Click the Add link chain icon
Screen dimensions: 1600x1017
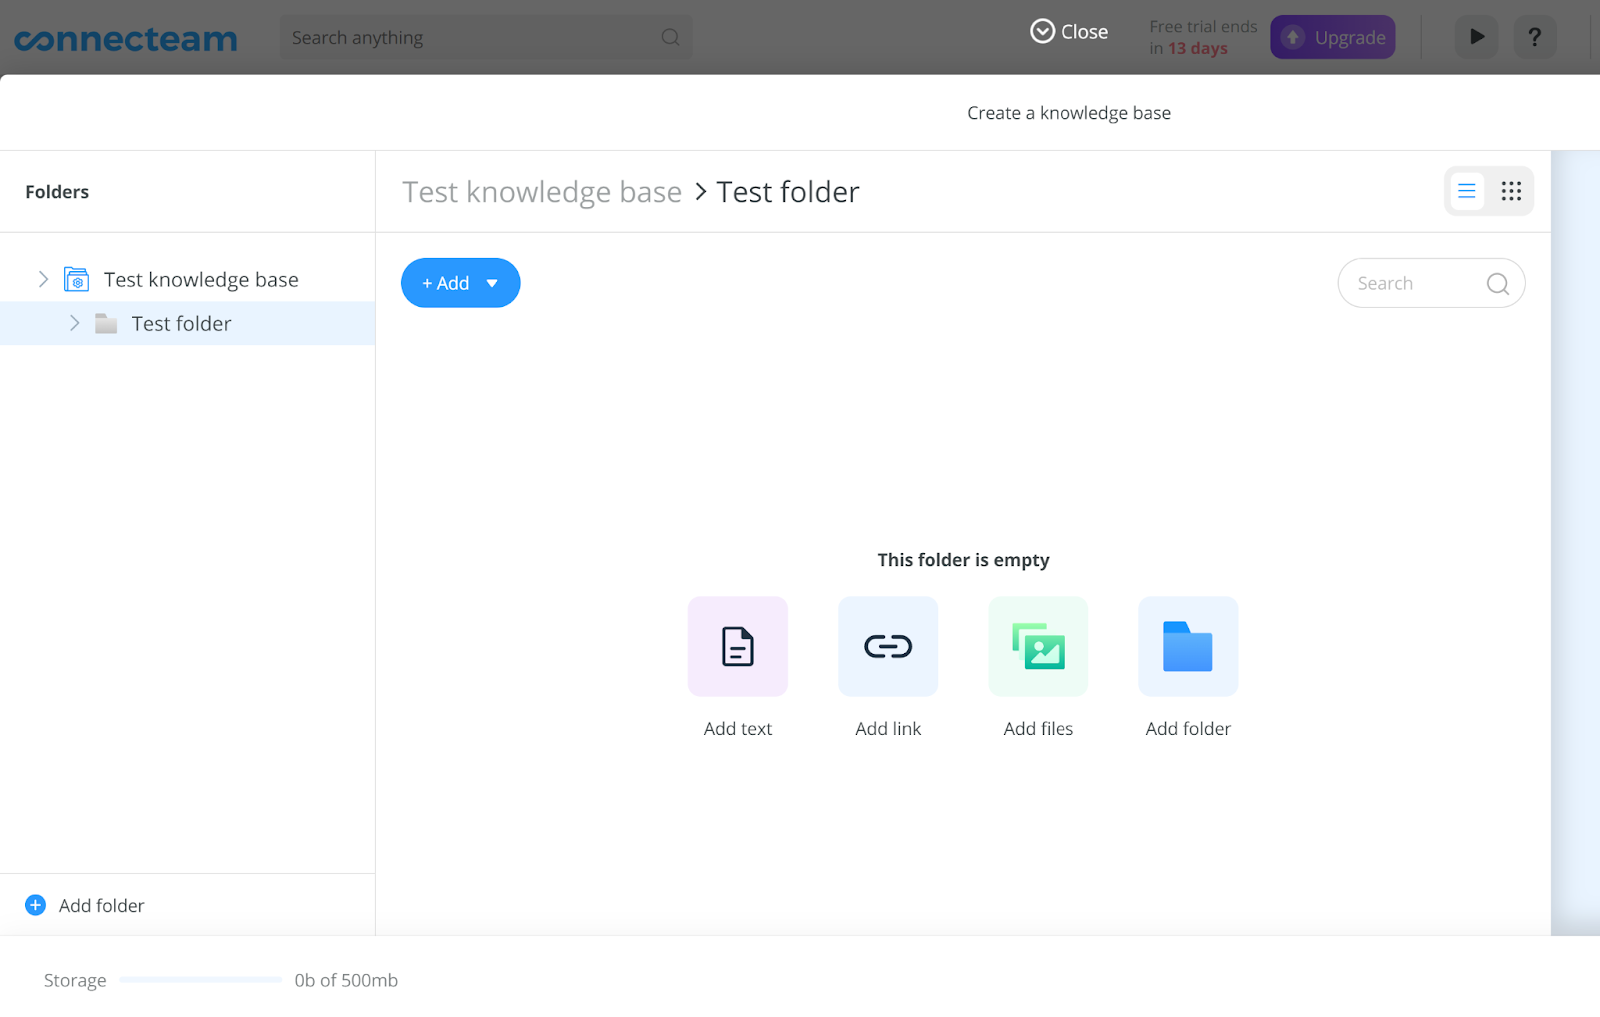tap(887, 646)
